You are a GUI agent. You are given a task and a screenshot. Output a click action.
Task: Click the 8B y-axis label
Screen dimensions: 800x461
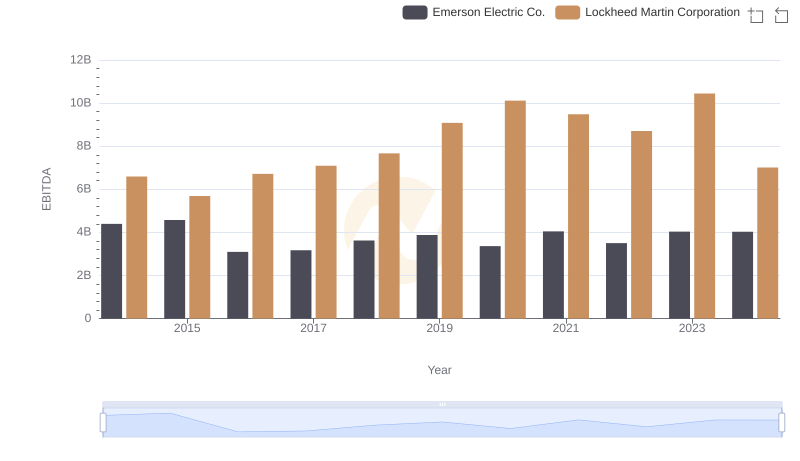tap(84, 146)
